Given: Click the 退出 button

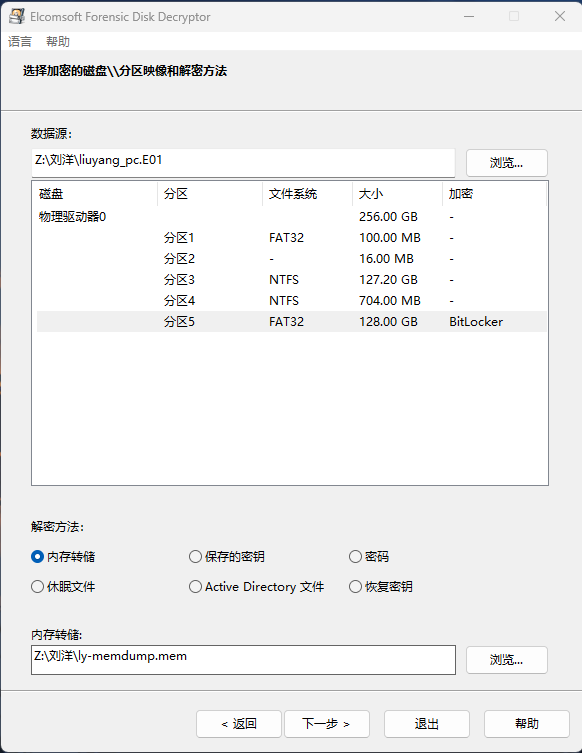Looking at the screenshot, I should [427, 724].
